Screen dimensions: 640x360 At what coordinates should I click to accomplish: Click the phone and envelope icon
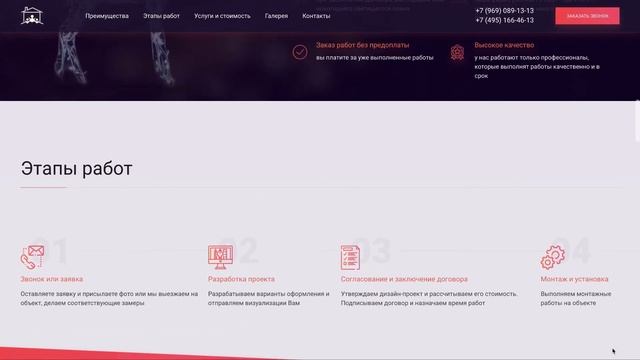point(32,257)
